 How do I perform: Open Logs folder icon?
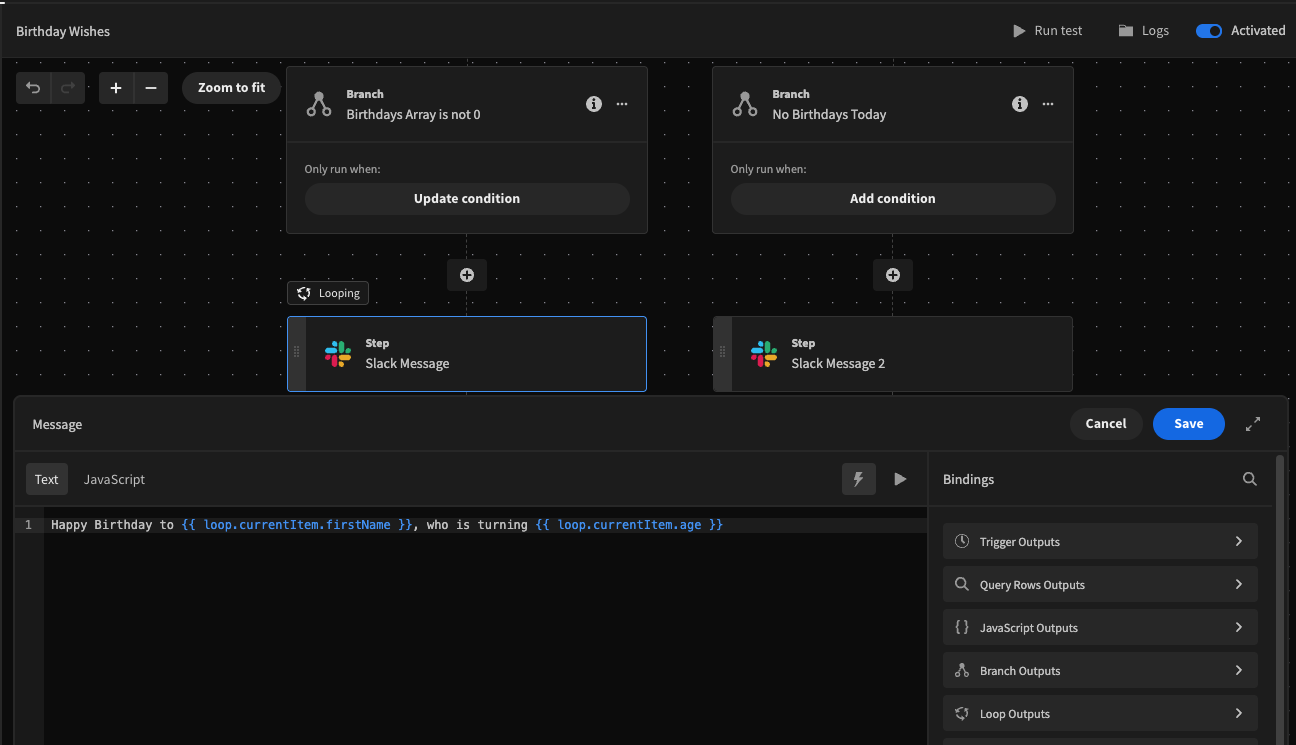pos(1126,31)
